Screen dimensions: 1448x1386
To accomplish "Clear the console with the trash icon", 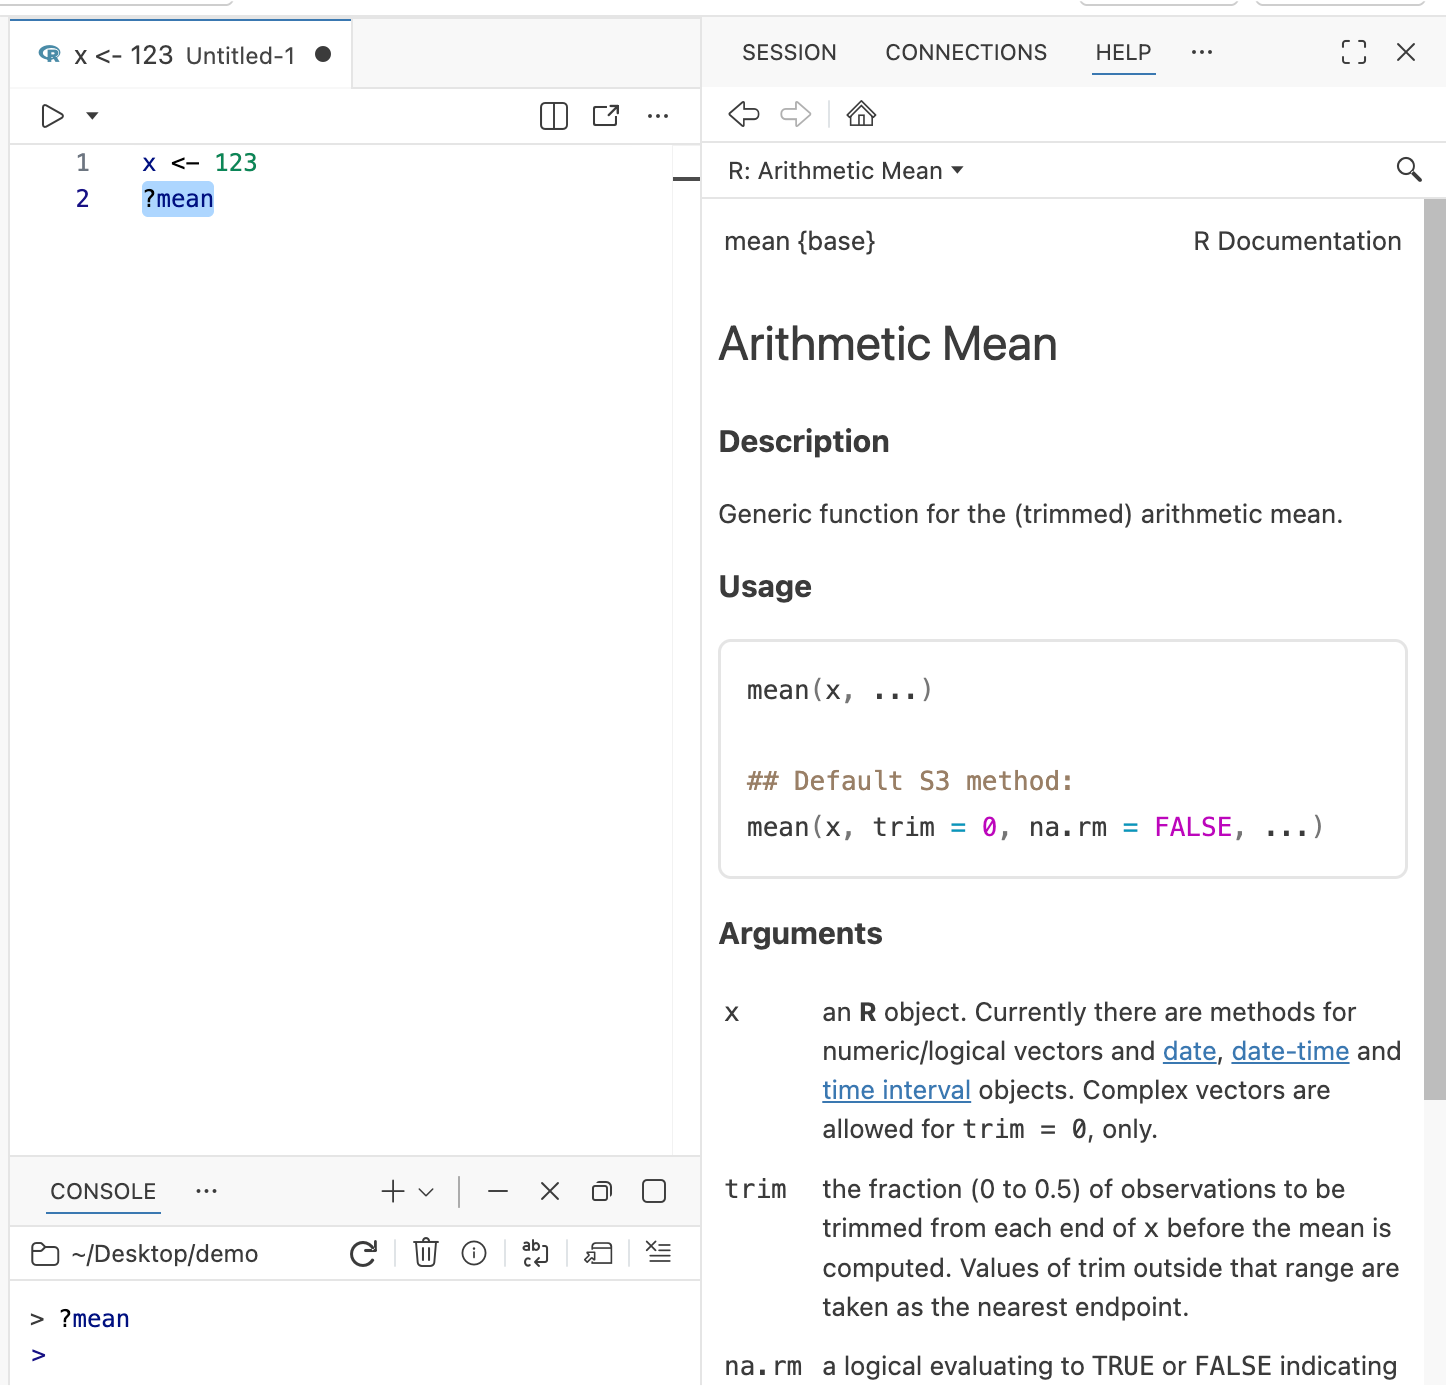I will pyautogui.click(x=425, y=1252).
